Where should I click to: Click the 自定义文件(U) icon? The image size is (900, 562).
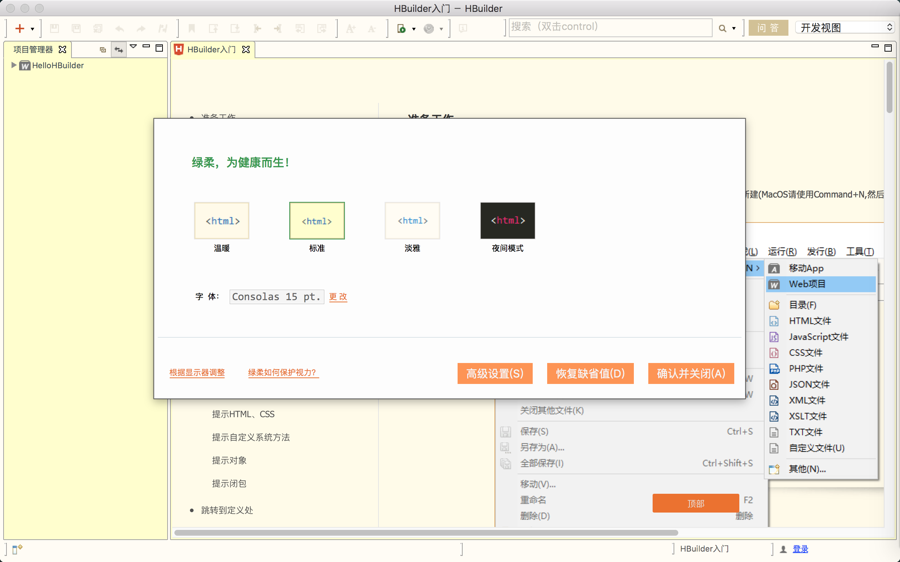(x=774, y=448)
